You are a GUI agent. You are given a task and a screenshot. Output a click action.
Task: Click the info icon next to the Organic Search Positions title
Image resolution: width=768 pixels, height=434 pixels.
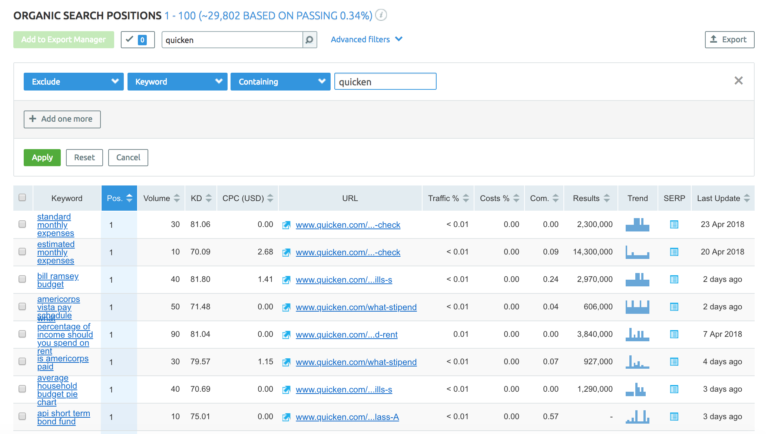[x=381, y=15]
